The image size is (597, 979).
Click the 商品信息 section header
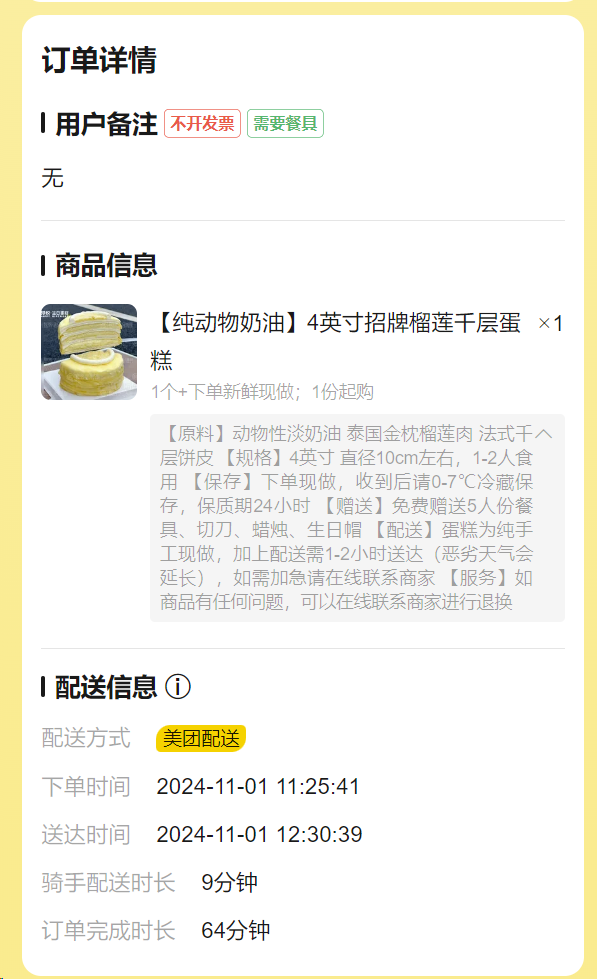click(x=106, y=265)
